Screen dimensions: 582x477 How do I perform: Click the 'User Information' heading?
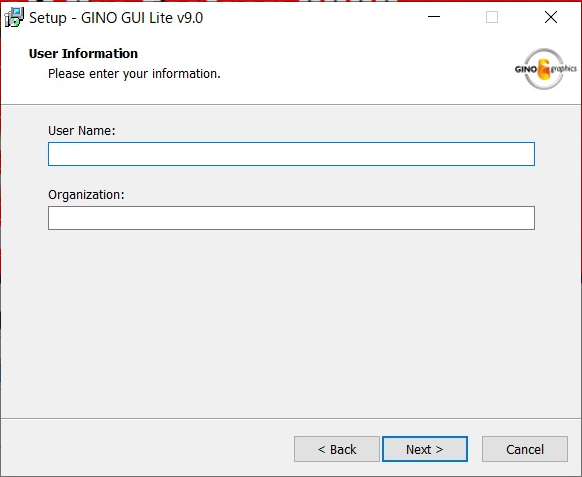pos(83,53)
